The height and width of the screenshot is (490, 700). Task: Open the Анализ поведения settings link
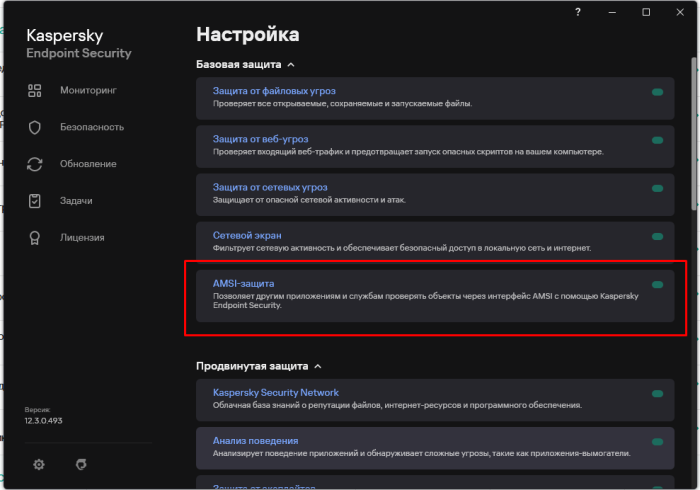[255, 440]
